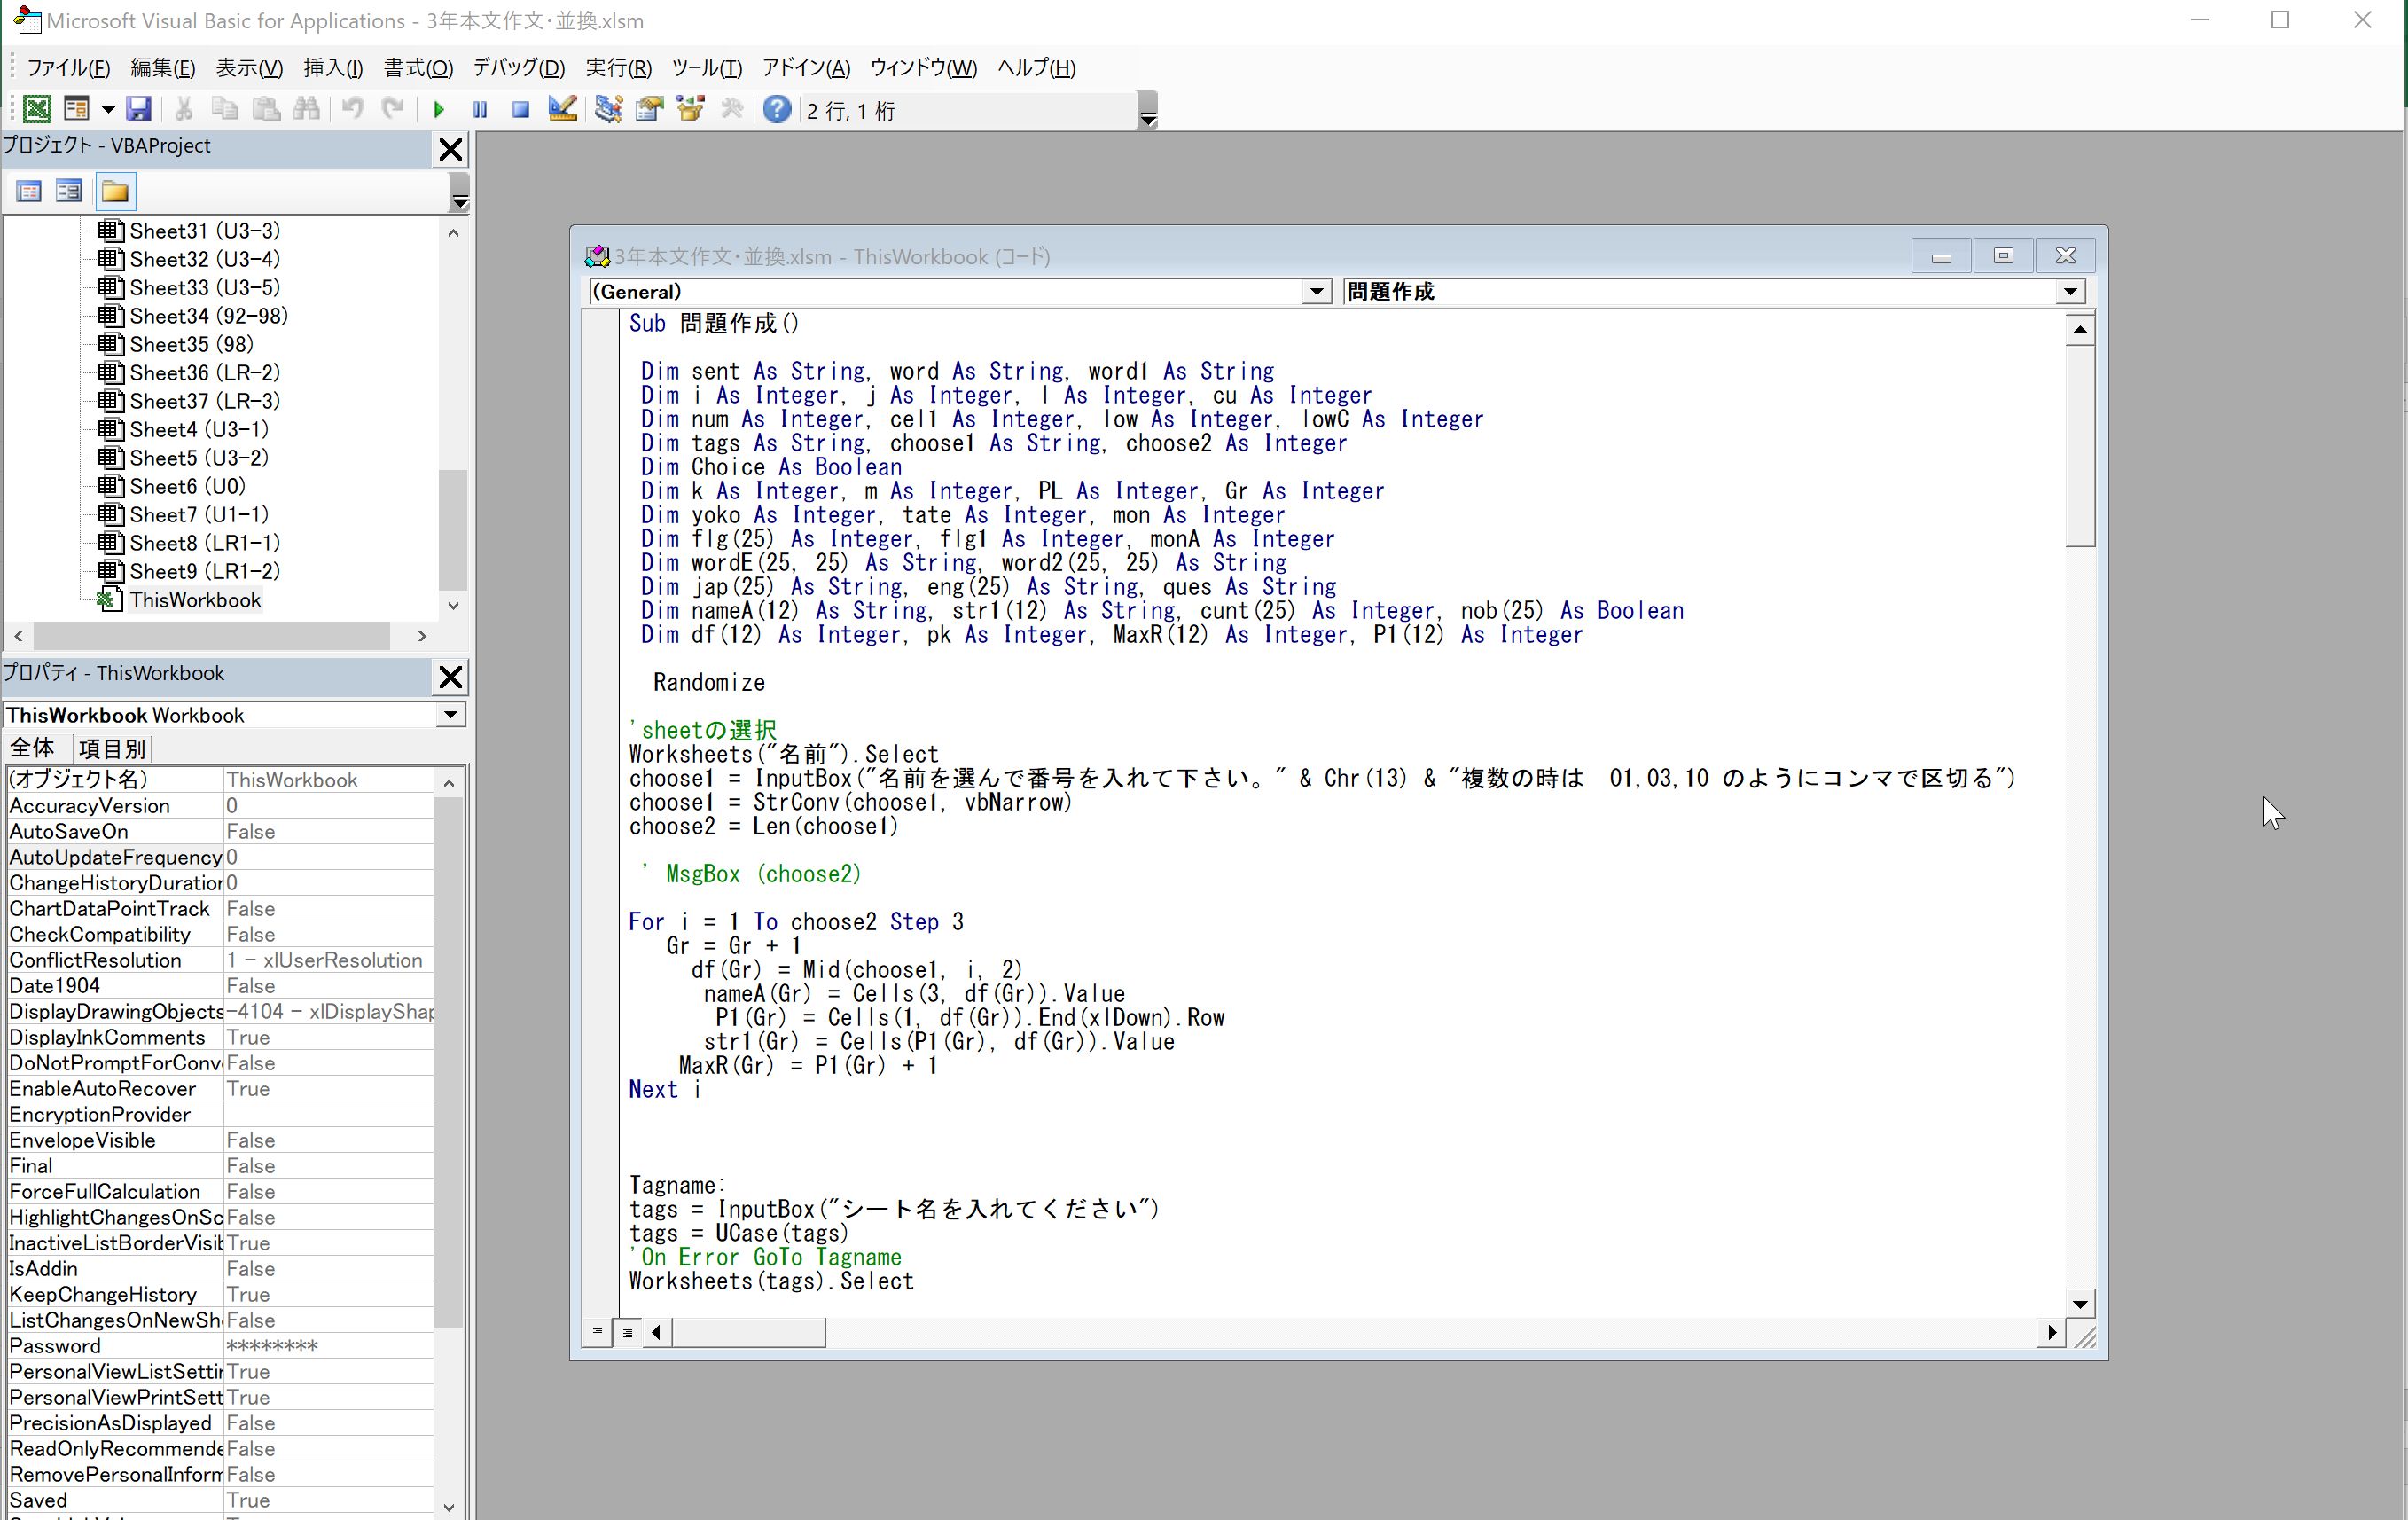Save the workbook with the floppy icon
Screen dimensions: 2408x1520
139,109
